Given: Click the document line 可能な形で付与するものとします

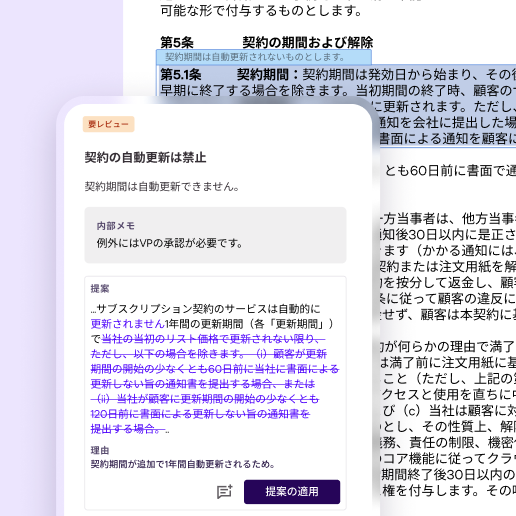Looking at the screenshot, I should tap(261, 11).
